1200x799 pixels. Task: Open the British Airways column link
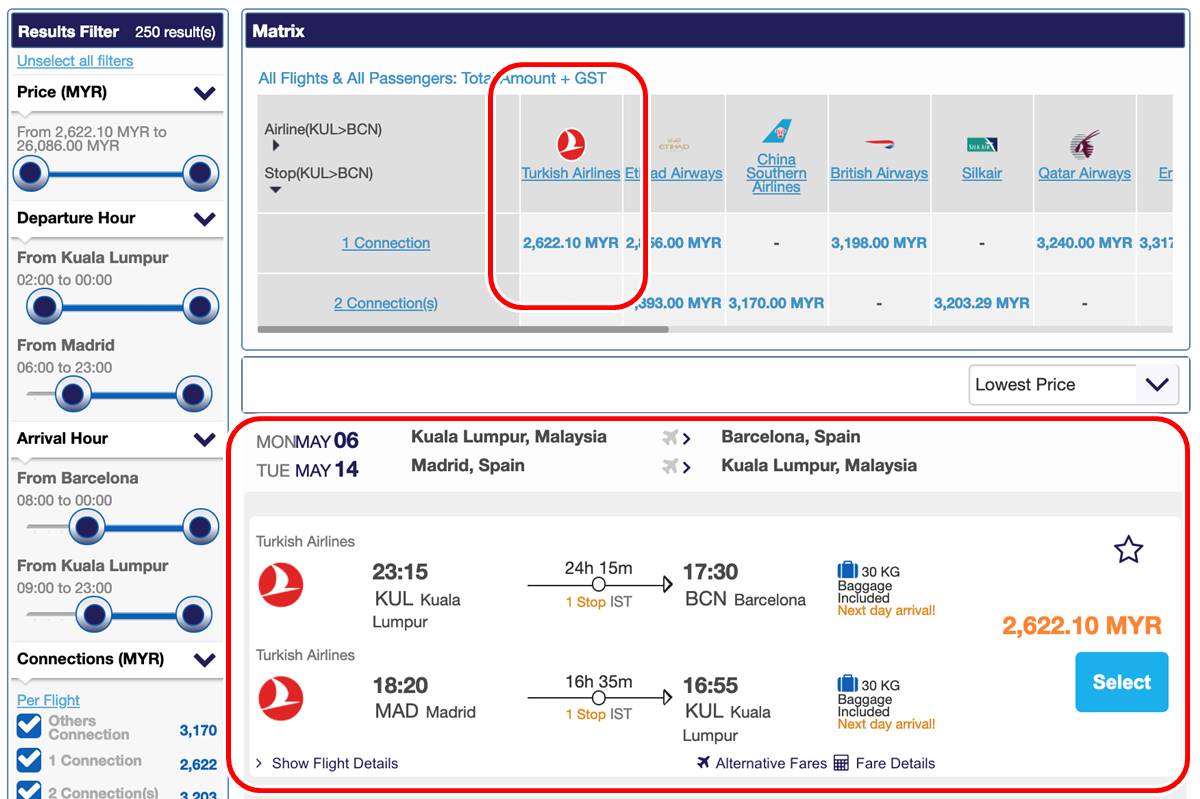click(879, 173)
